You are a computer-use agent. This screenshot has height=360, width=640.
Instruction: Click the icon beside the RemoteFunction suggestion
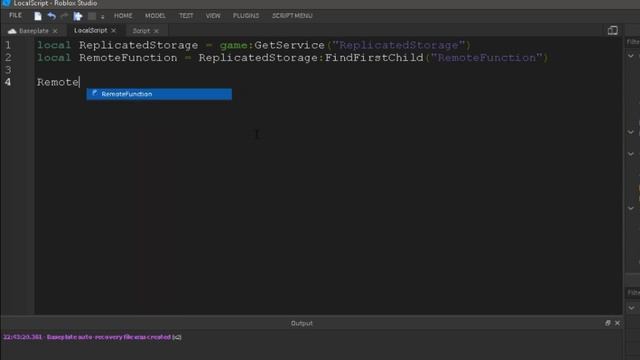click(x=94, y=93)
